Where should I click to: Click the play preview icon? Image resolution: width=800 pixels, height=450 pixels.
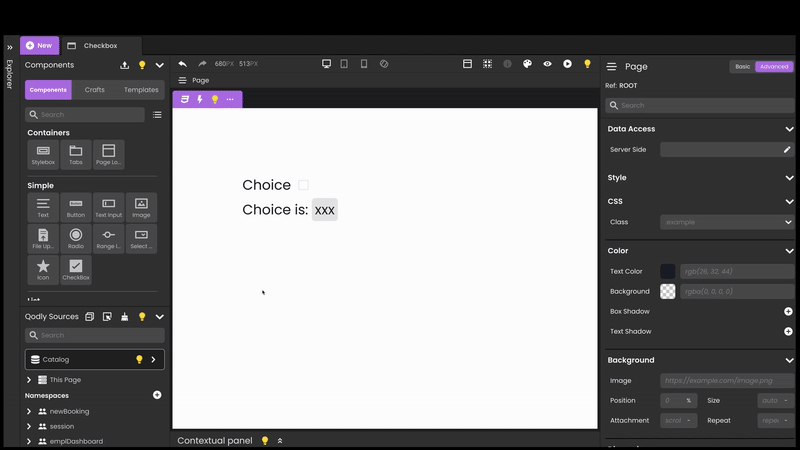tap(567, 64)
